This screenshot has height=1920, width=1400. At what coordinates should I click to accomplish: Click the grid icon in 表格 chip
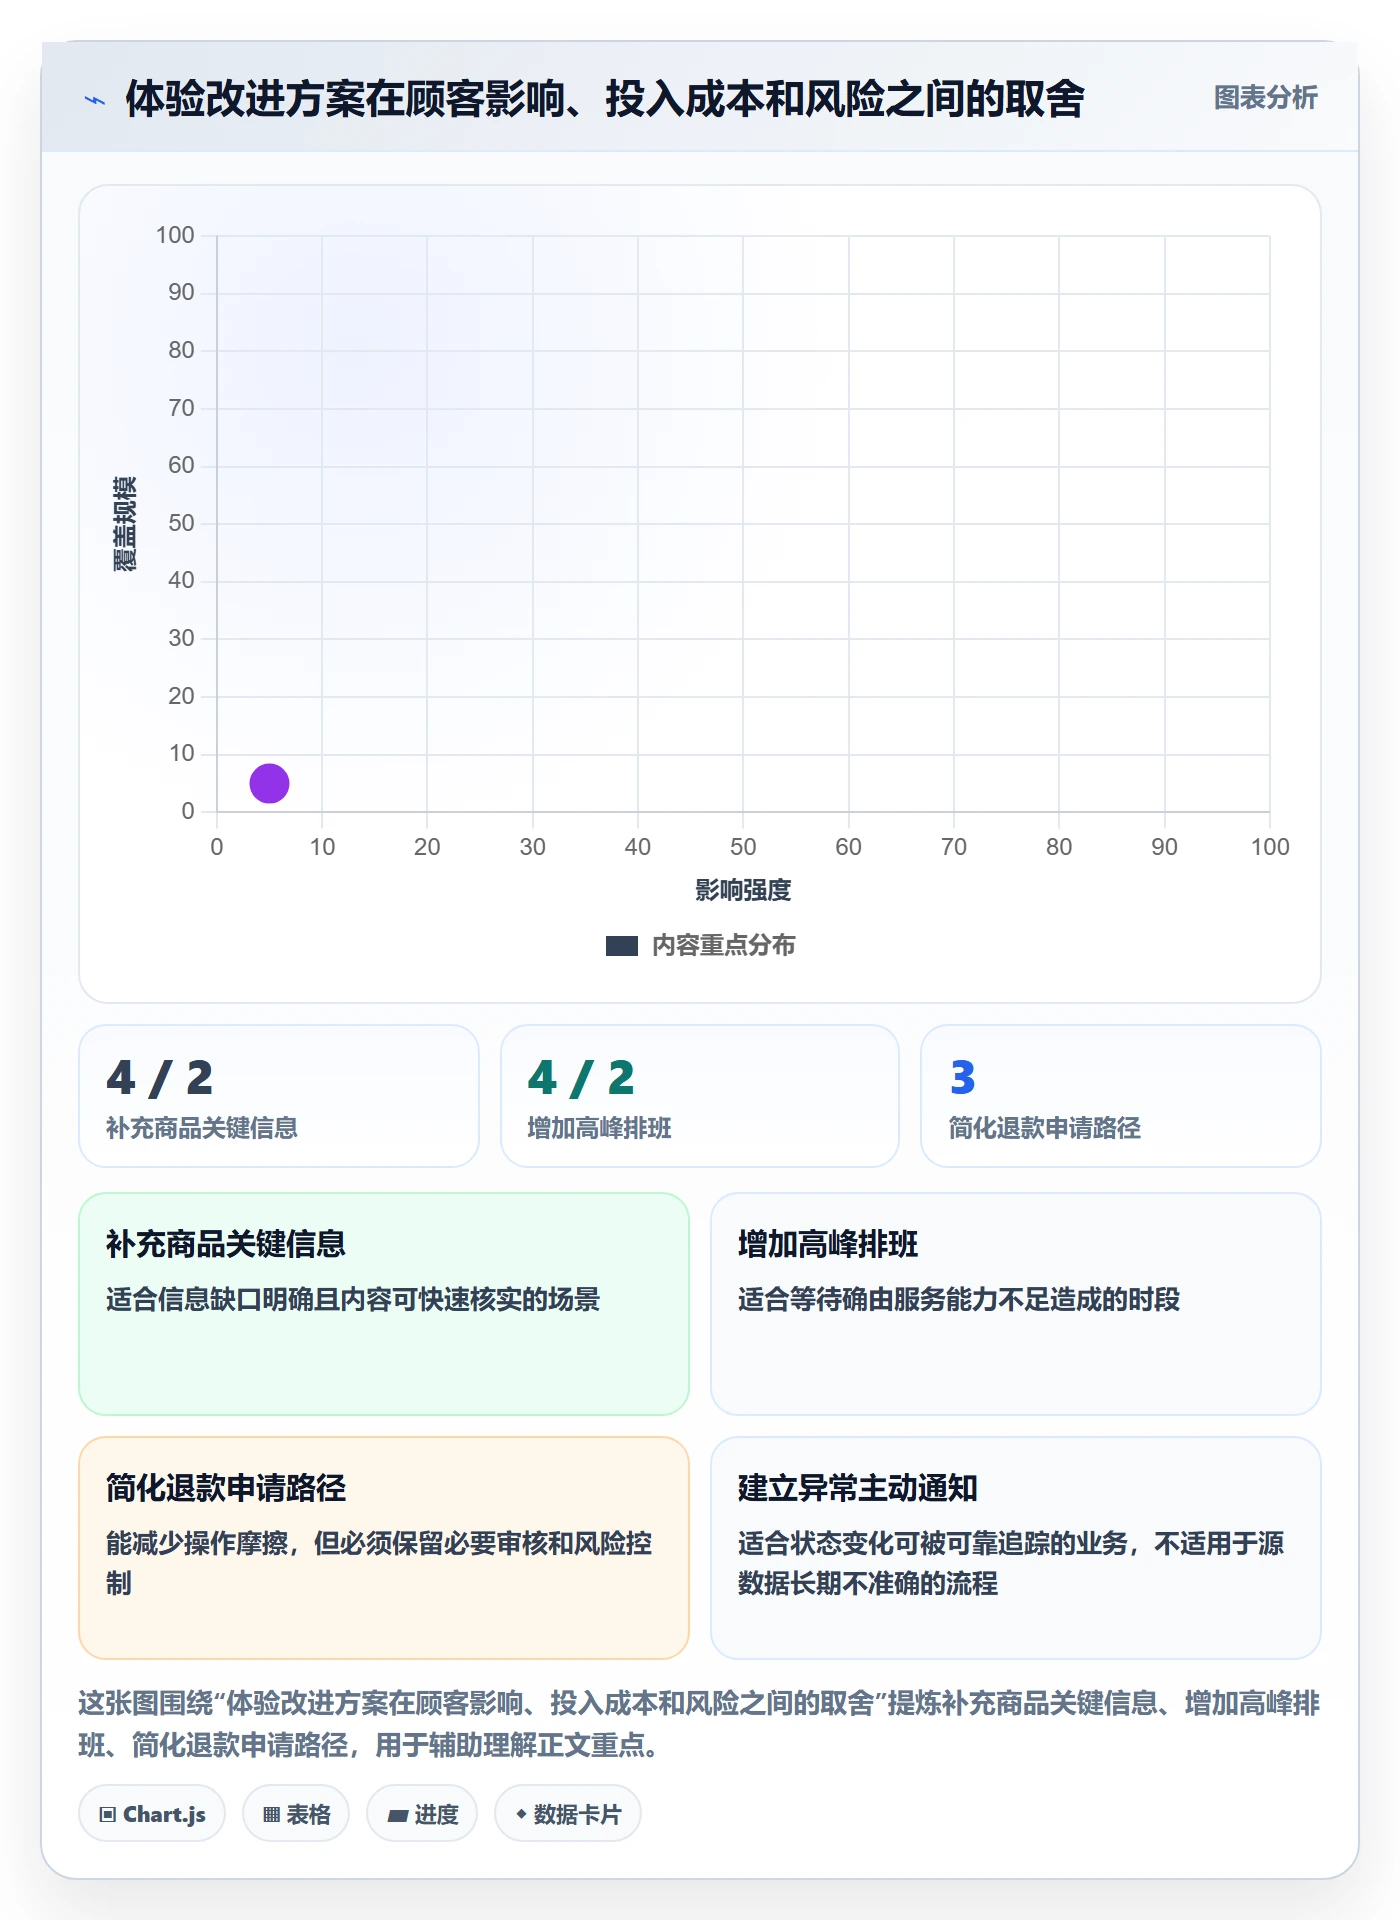point(271,1815)
